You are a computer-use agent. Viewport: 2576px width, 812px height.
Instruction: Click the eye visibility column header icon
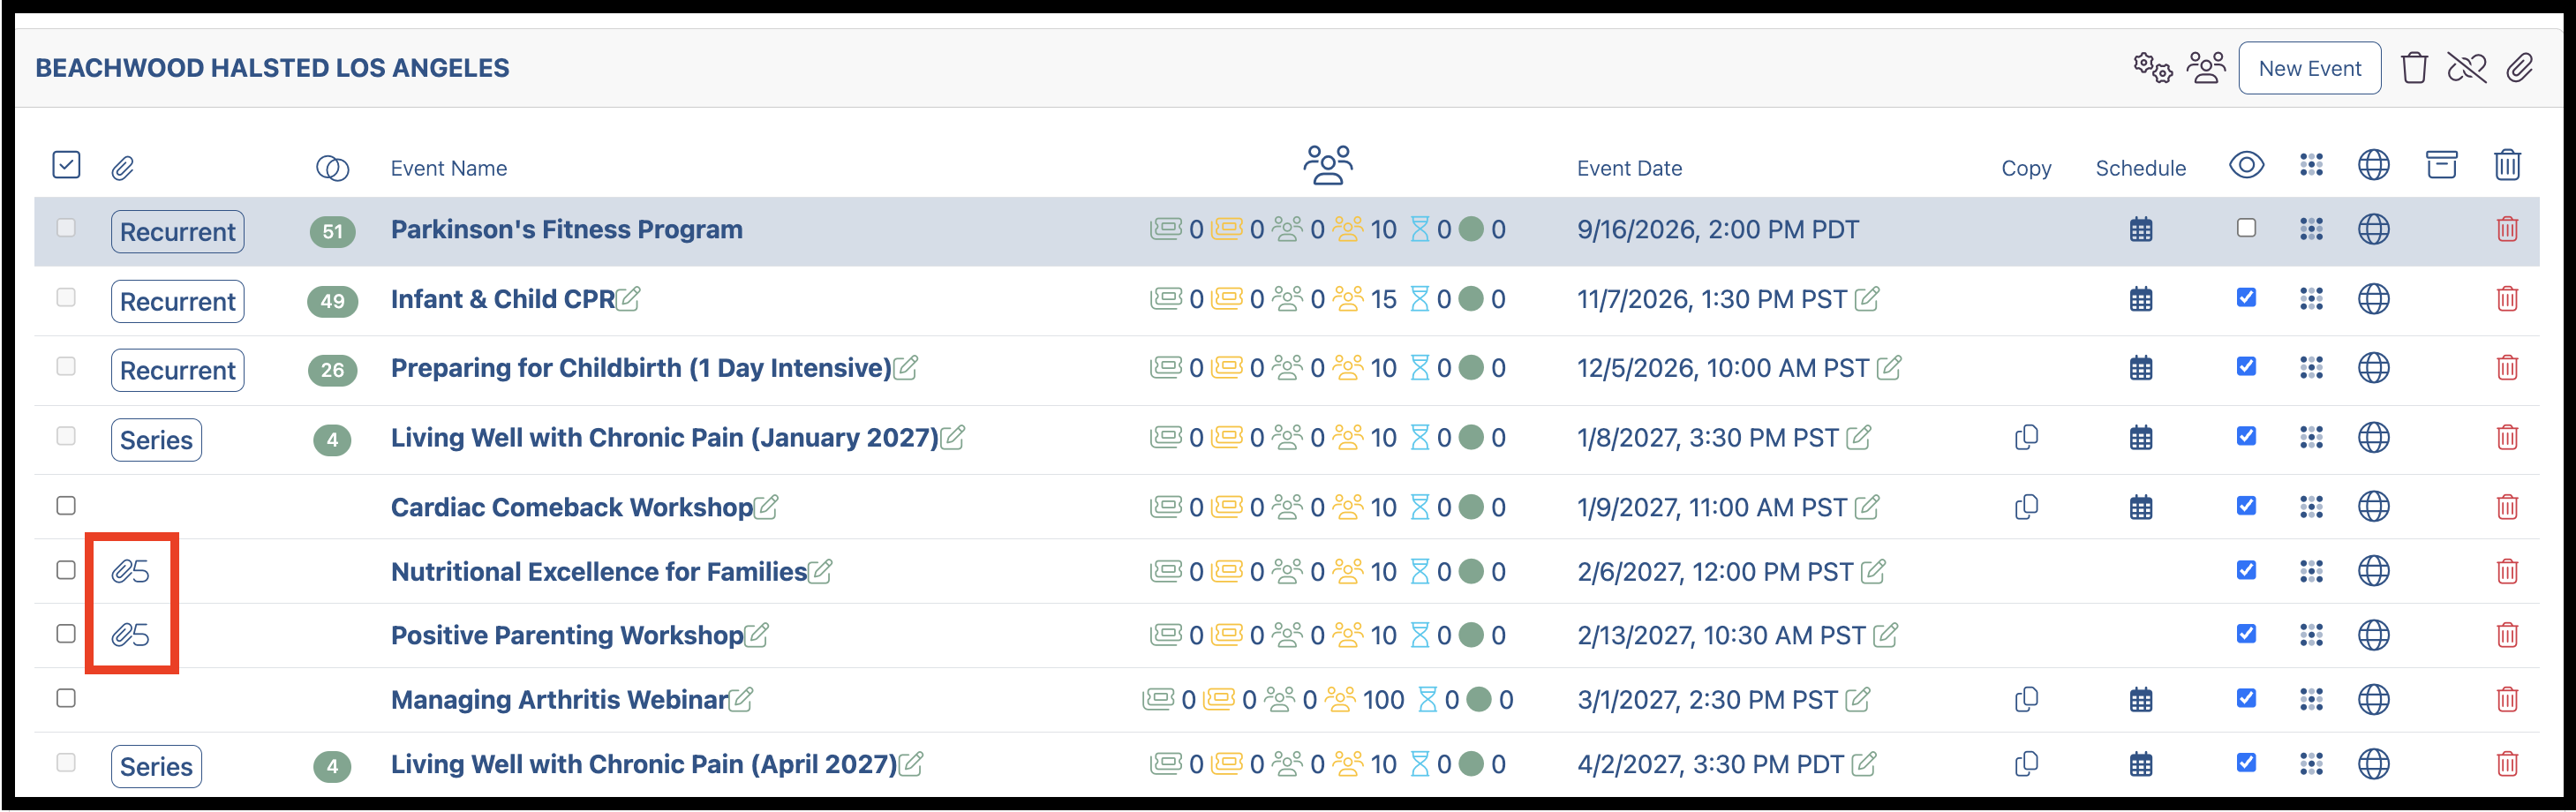click(x=2246, y=165)
